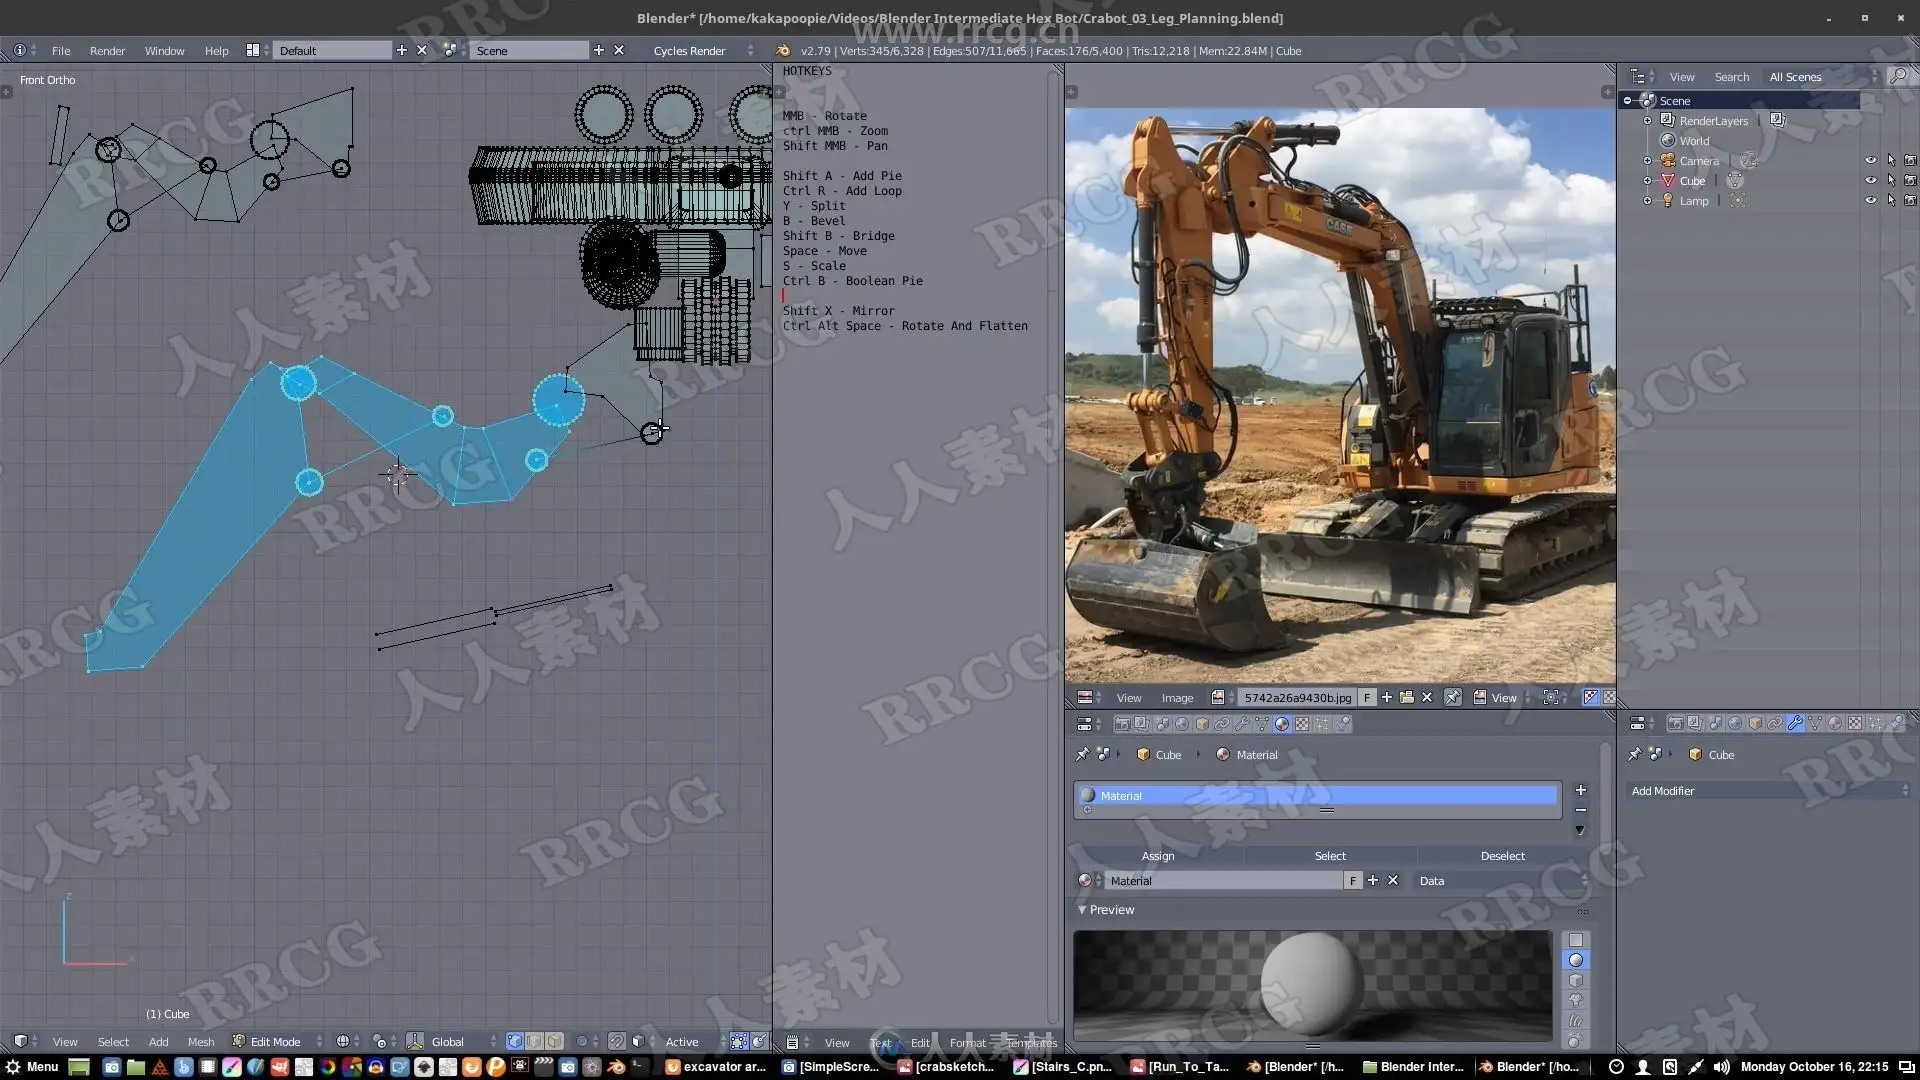The height and width of the screenshot is (1080, 1920).
Task: Switch to face select mode icon
Action: point(554,1041)
